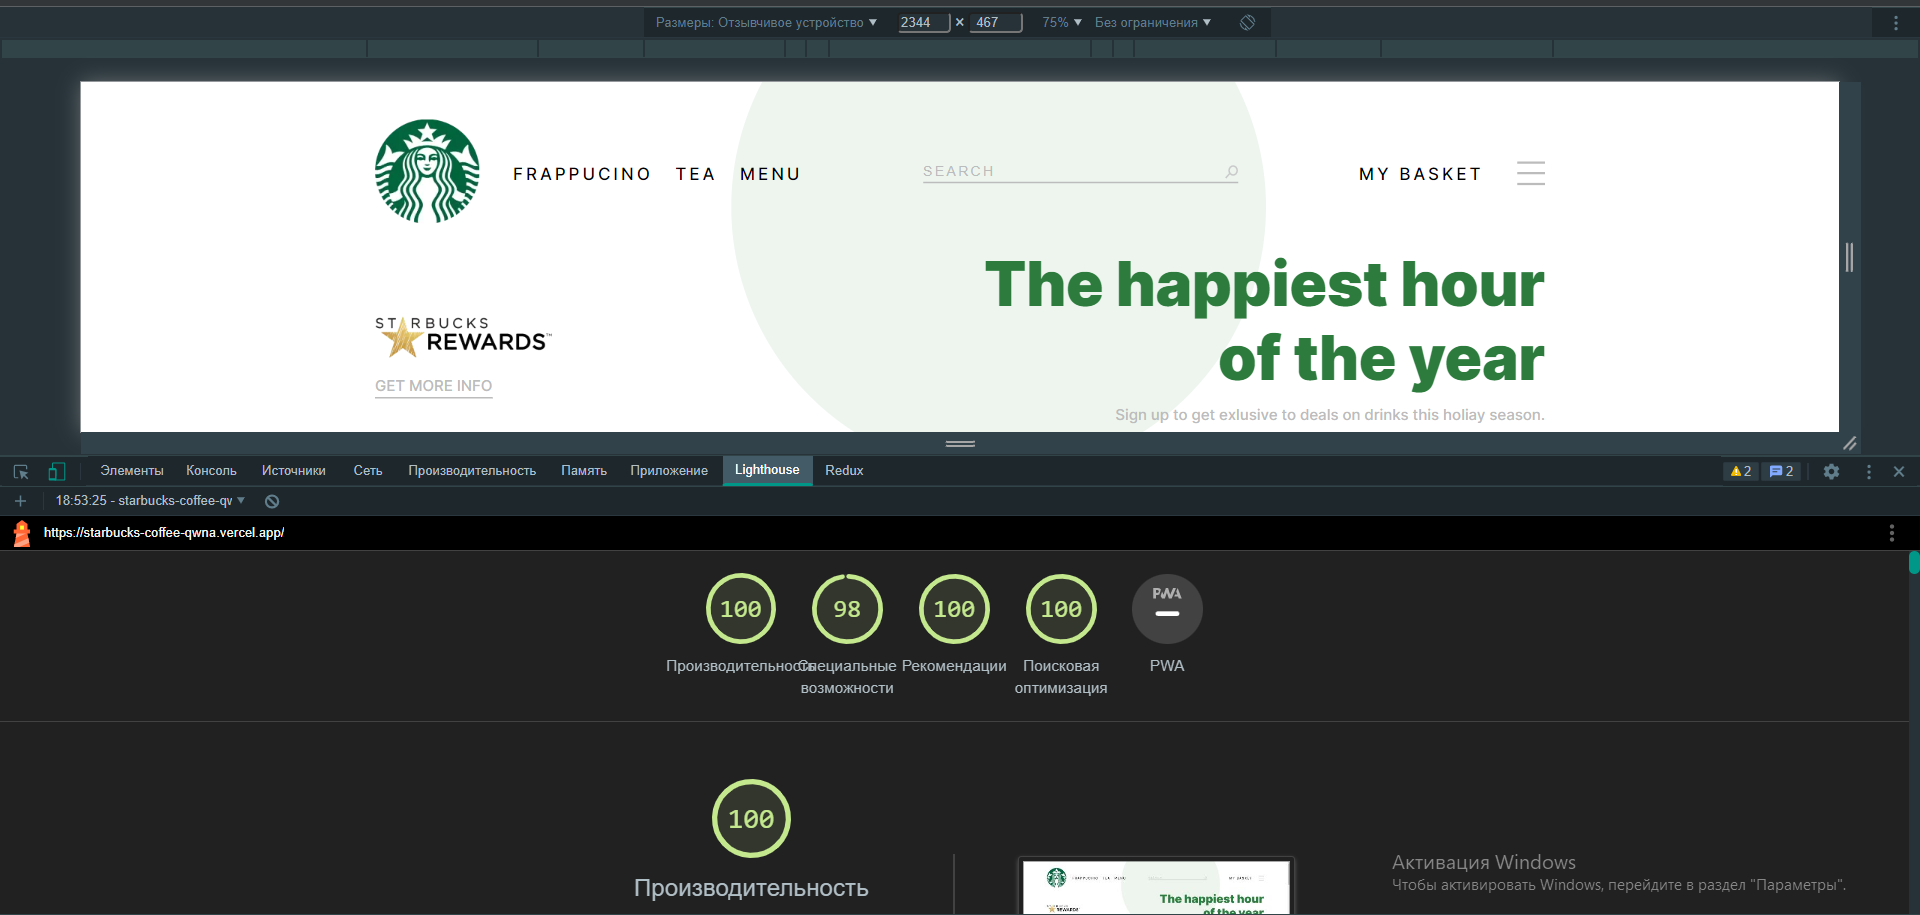Click the DevTools settings gear
The width and height of the screenshot is (1920, 915).
1831,471
